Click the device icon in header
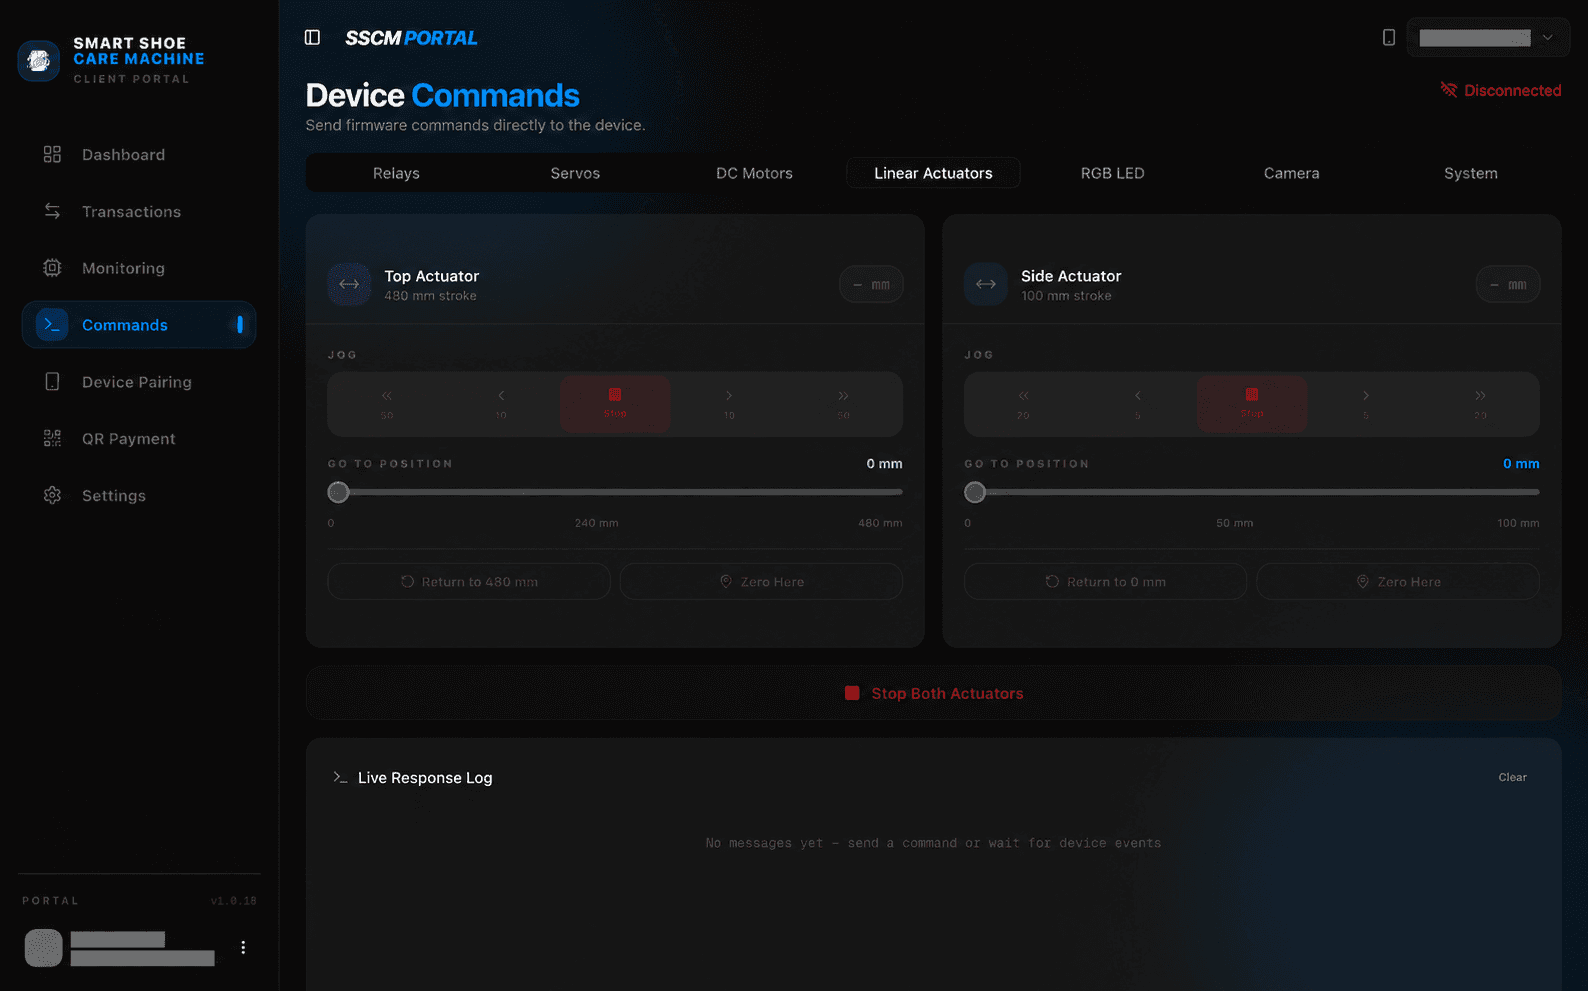 [x=1389, y=38]
